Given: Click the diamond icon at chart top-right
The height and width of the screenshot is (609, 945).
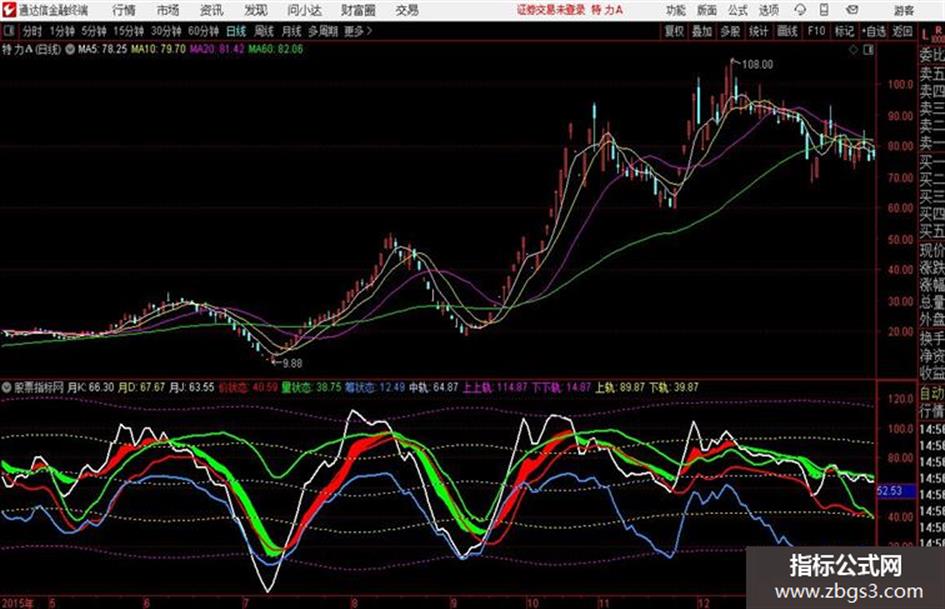Looking at the screenshot, I should (x=853, y=50).
